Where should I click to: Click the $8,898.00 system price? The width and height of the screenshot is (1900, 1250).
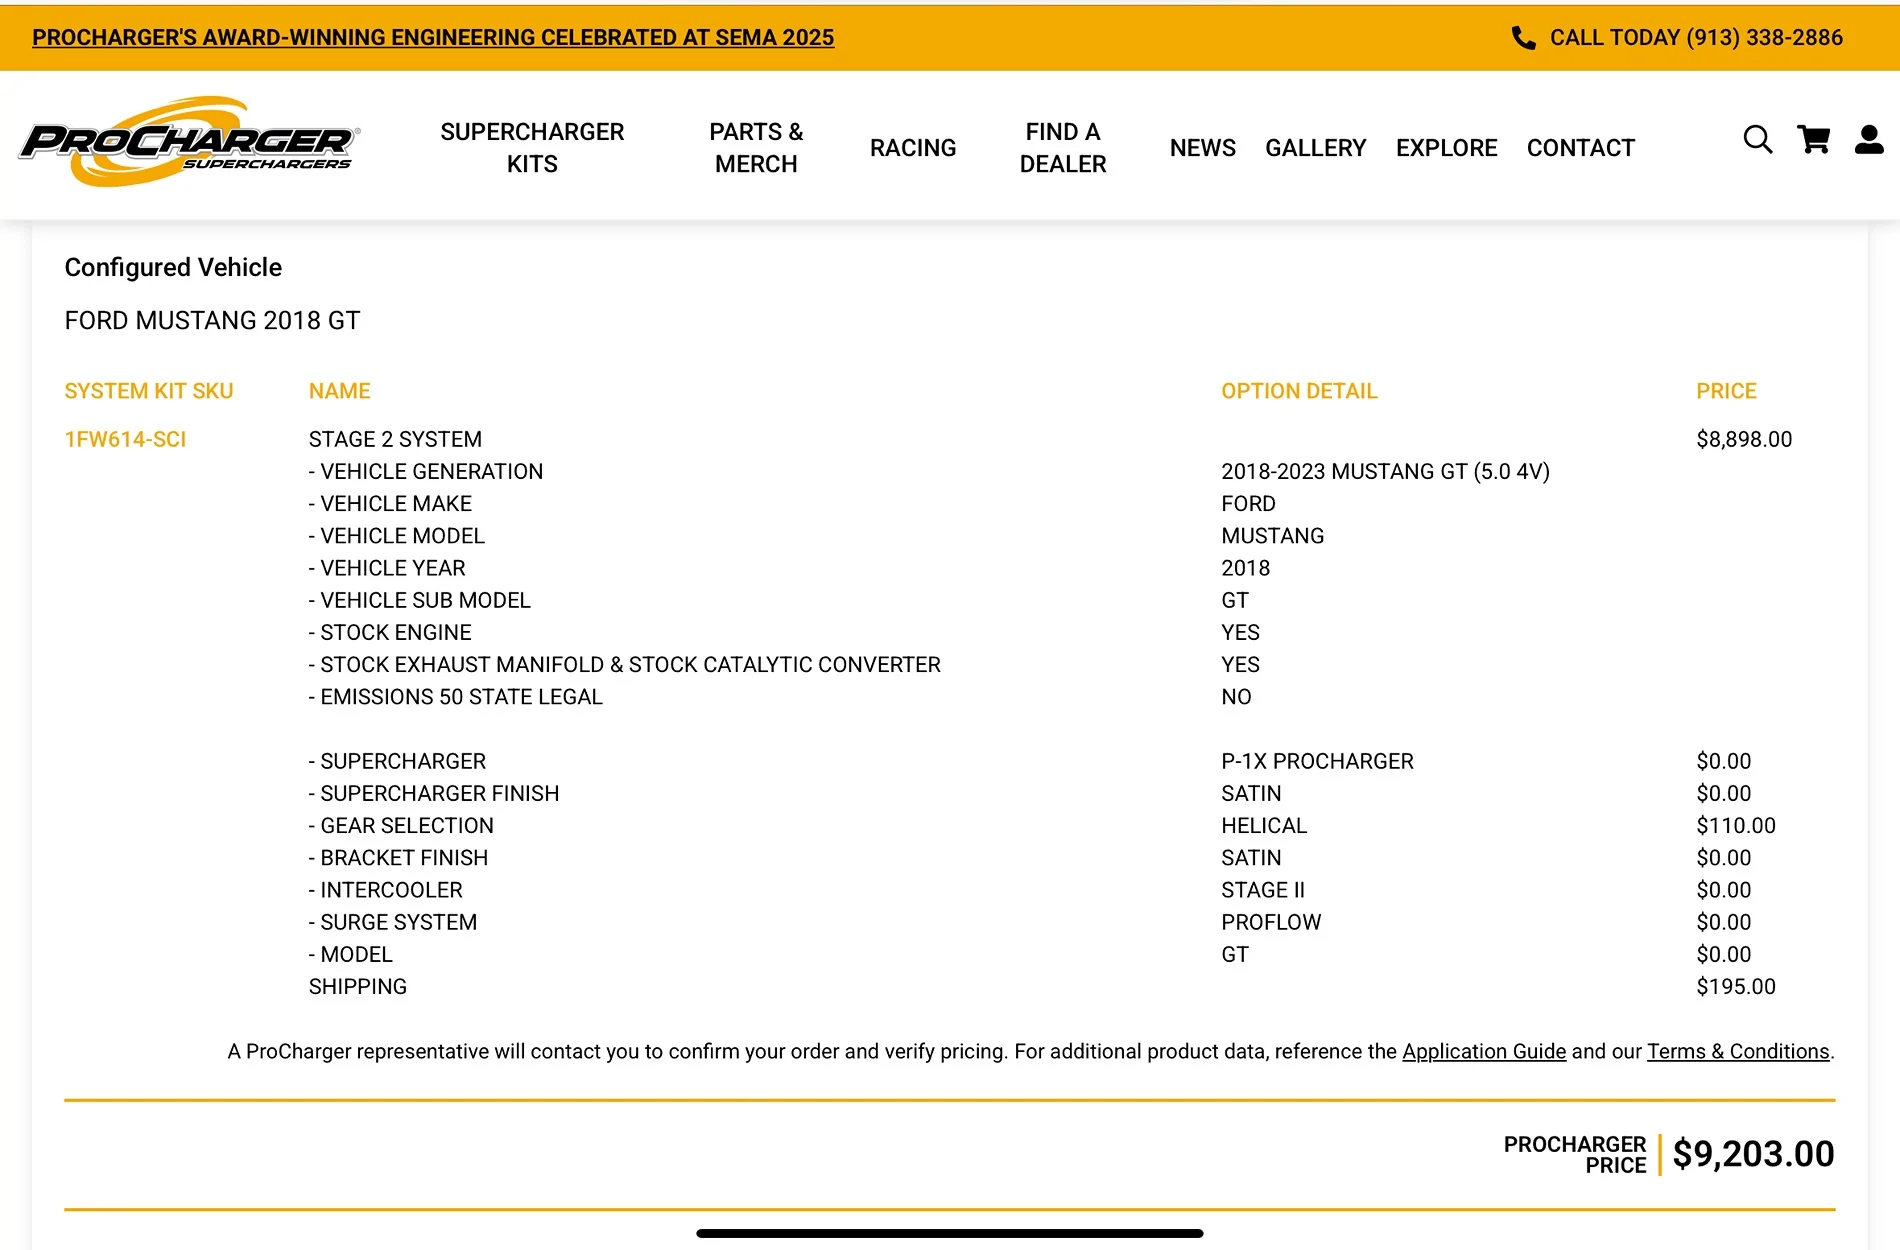point(1744,440)
